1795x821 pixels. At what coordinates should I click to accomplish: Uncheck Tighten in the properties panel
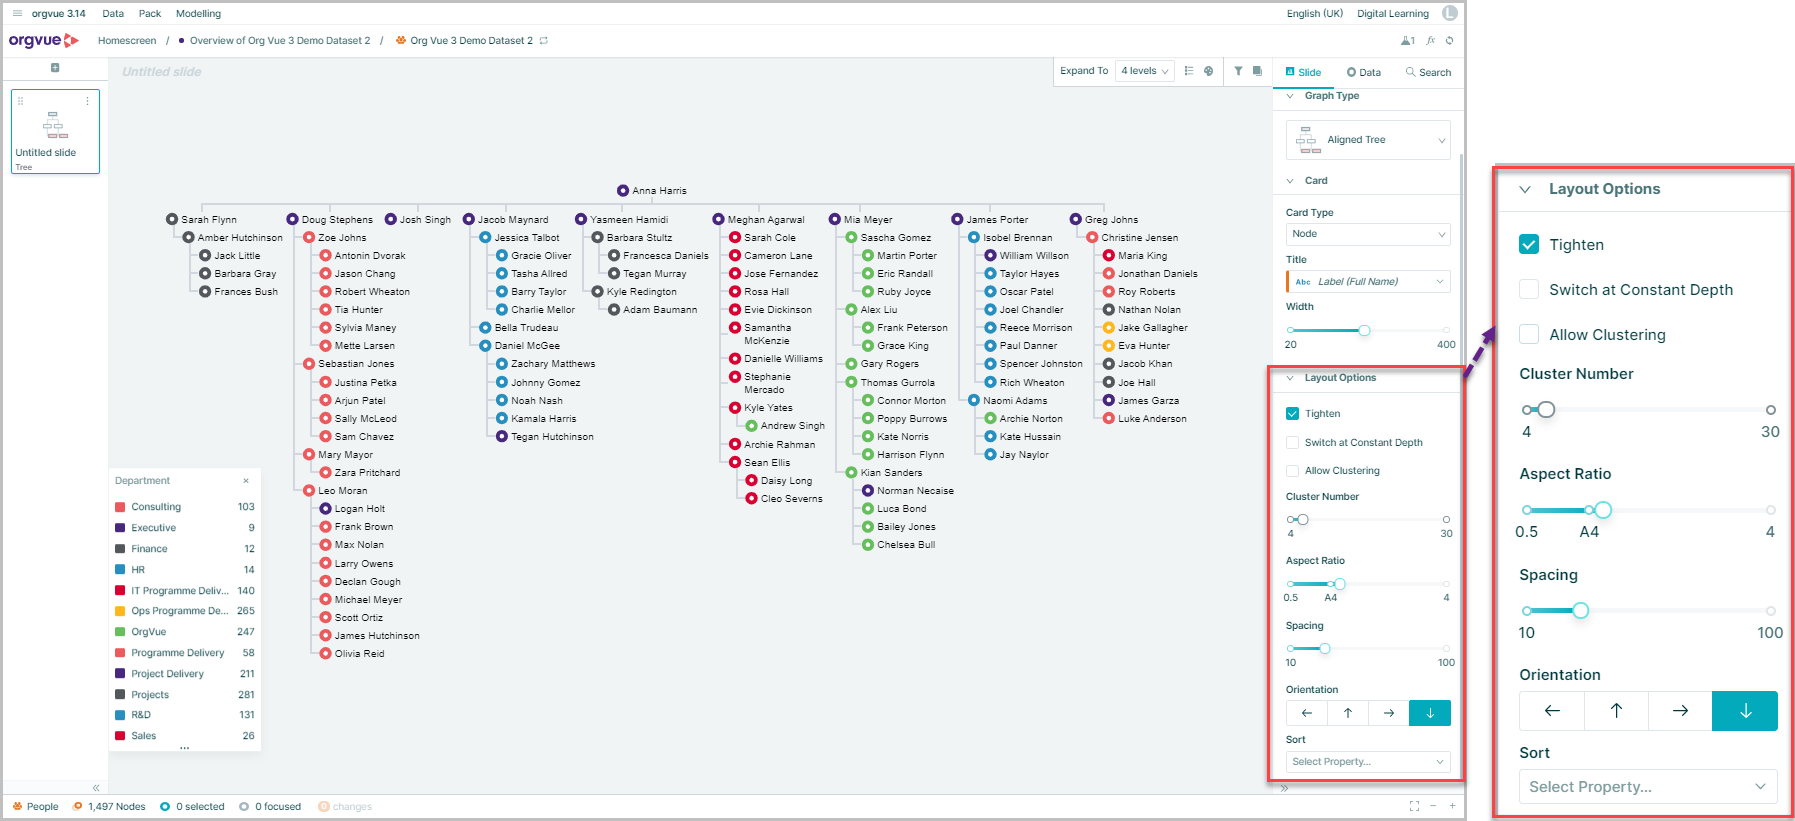click(1292, 413)
